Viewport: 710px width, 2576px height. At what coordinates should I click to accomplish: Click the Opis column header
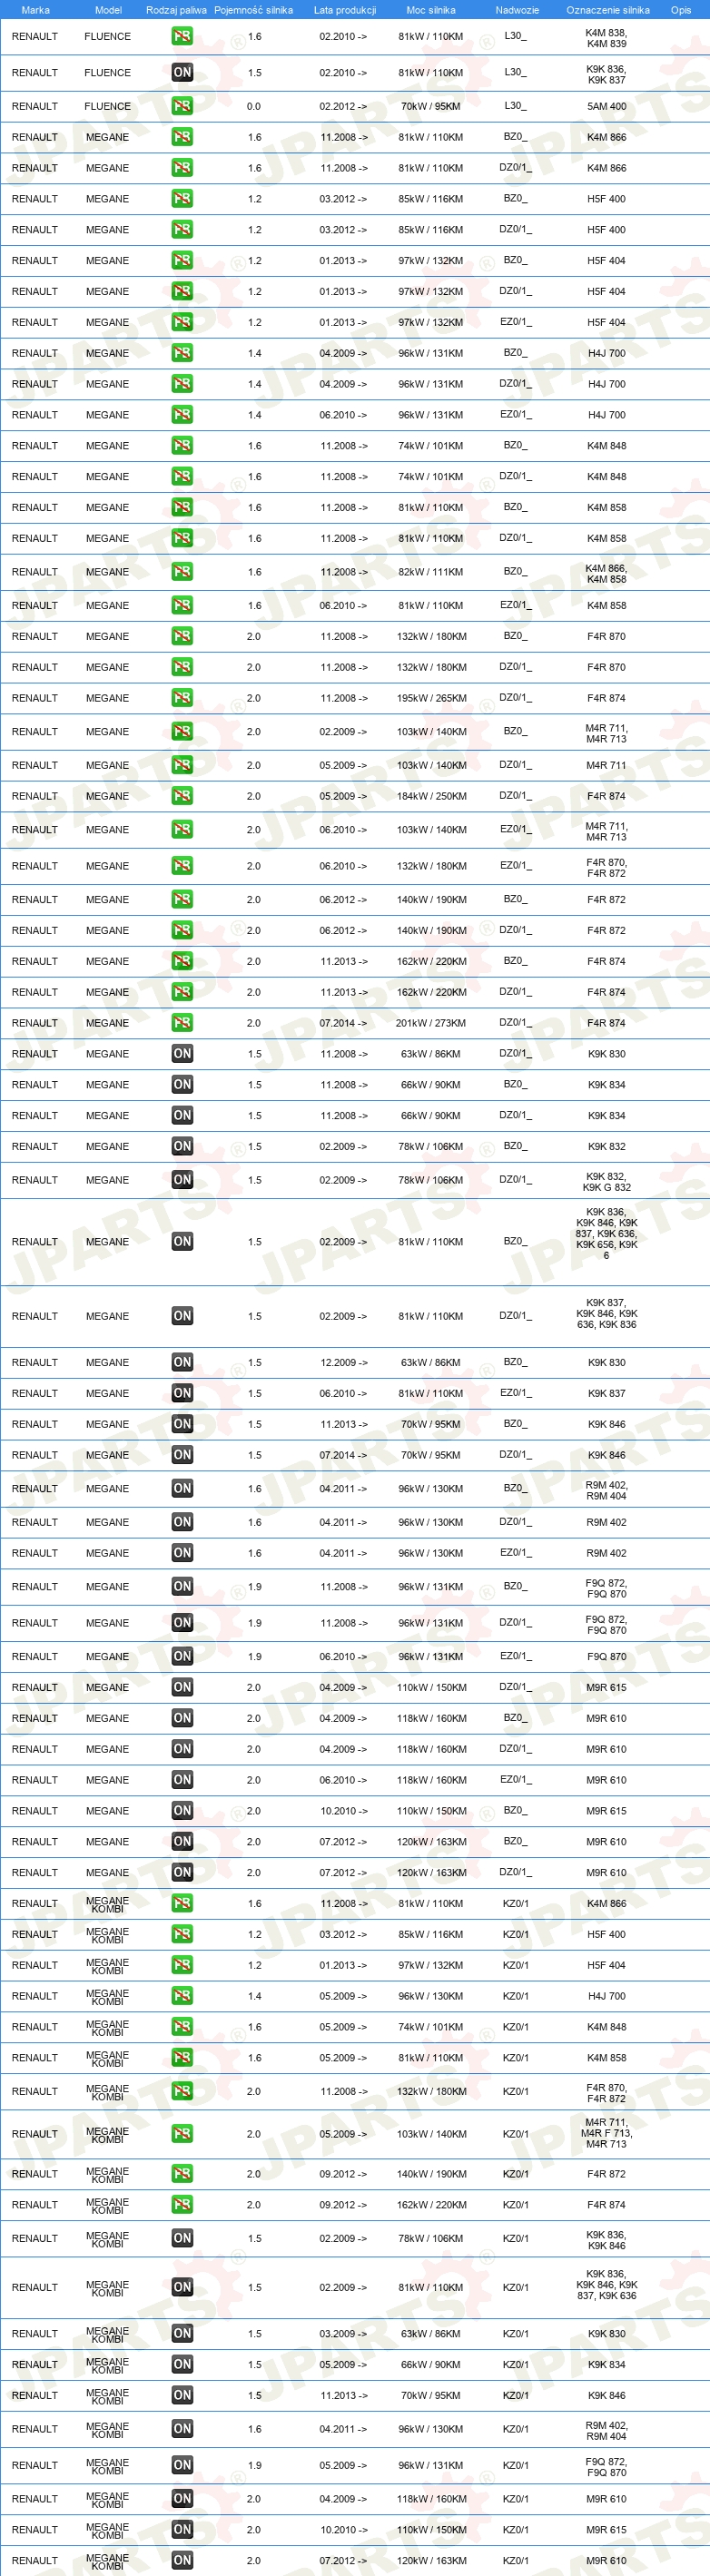click(x=681, y=10)
